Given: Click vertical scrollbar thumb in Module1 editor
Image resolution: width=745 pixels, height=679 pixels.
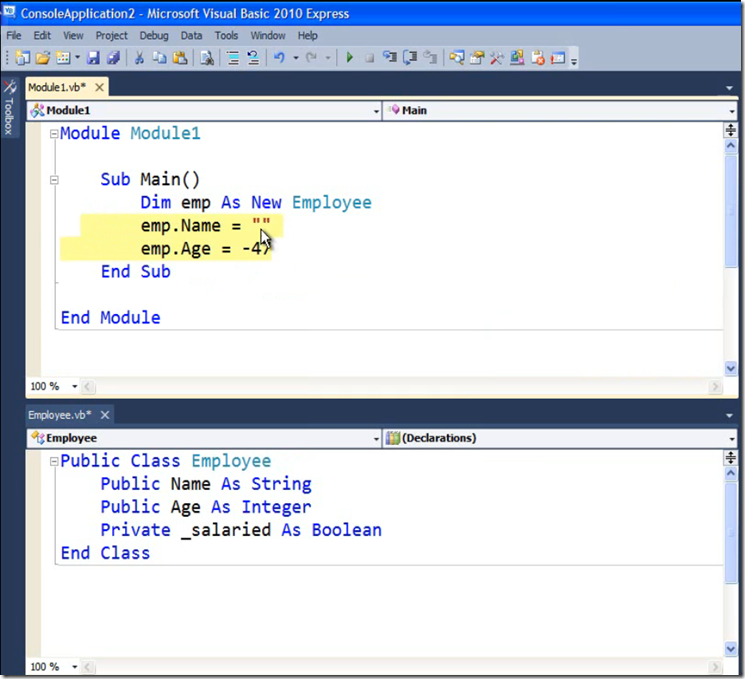Looking at the screenshot, I should 731,211.
